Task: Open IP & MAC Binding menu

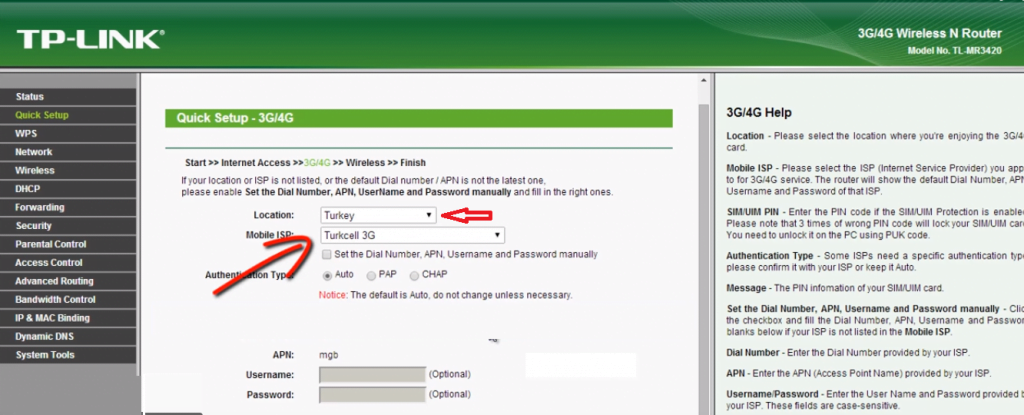Action: [x=68, y=318]
